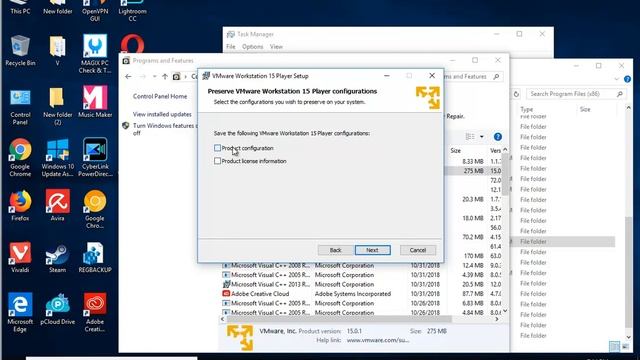Viewport: 640px width, 360px height.
Task: Open MAGIX PC Check & Tuning icon
Action: (x=95, y=54)
